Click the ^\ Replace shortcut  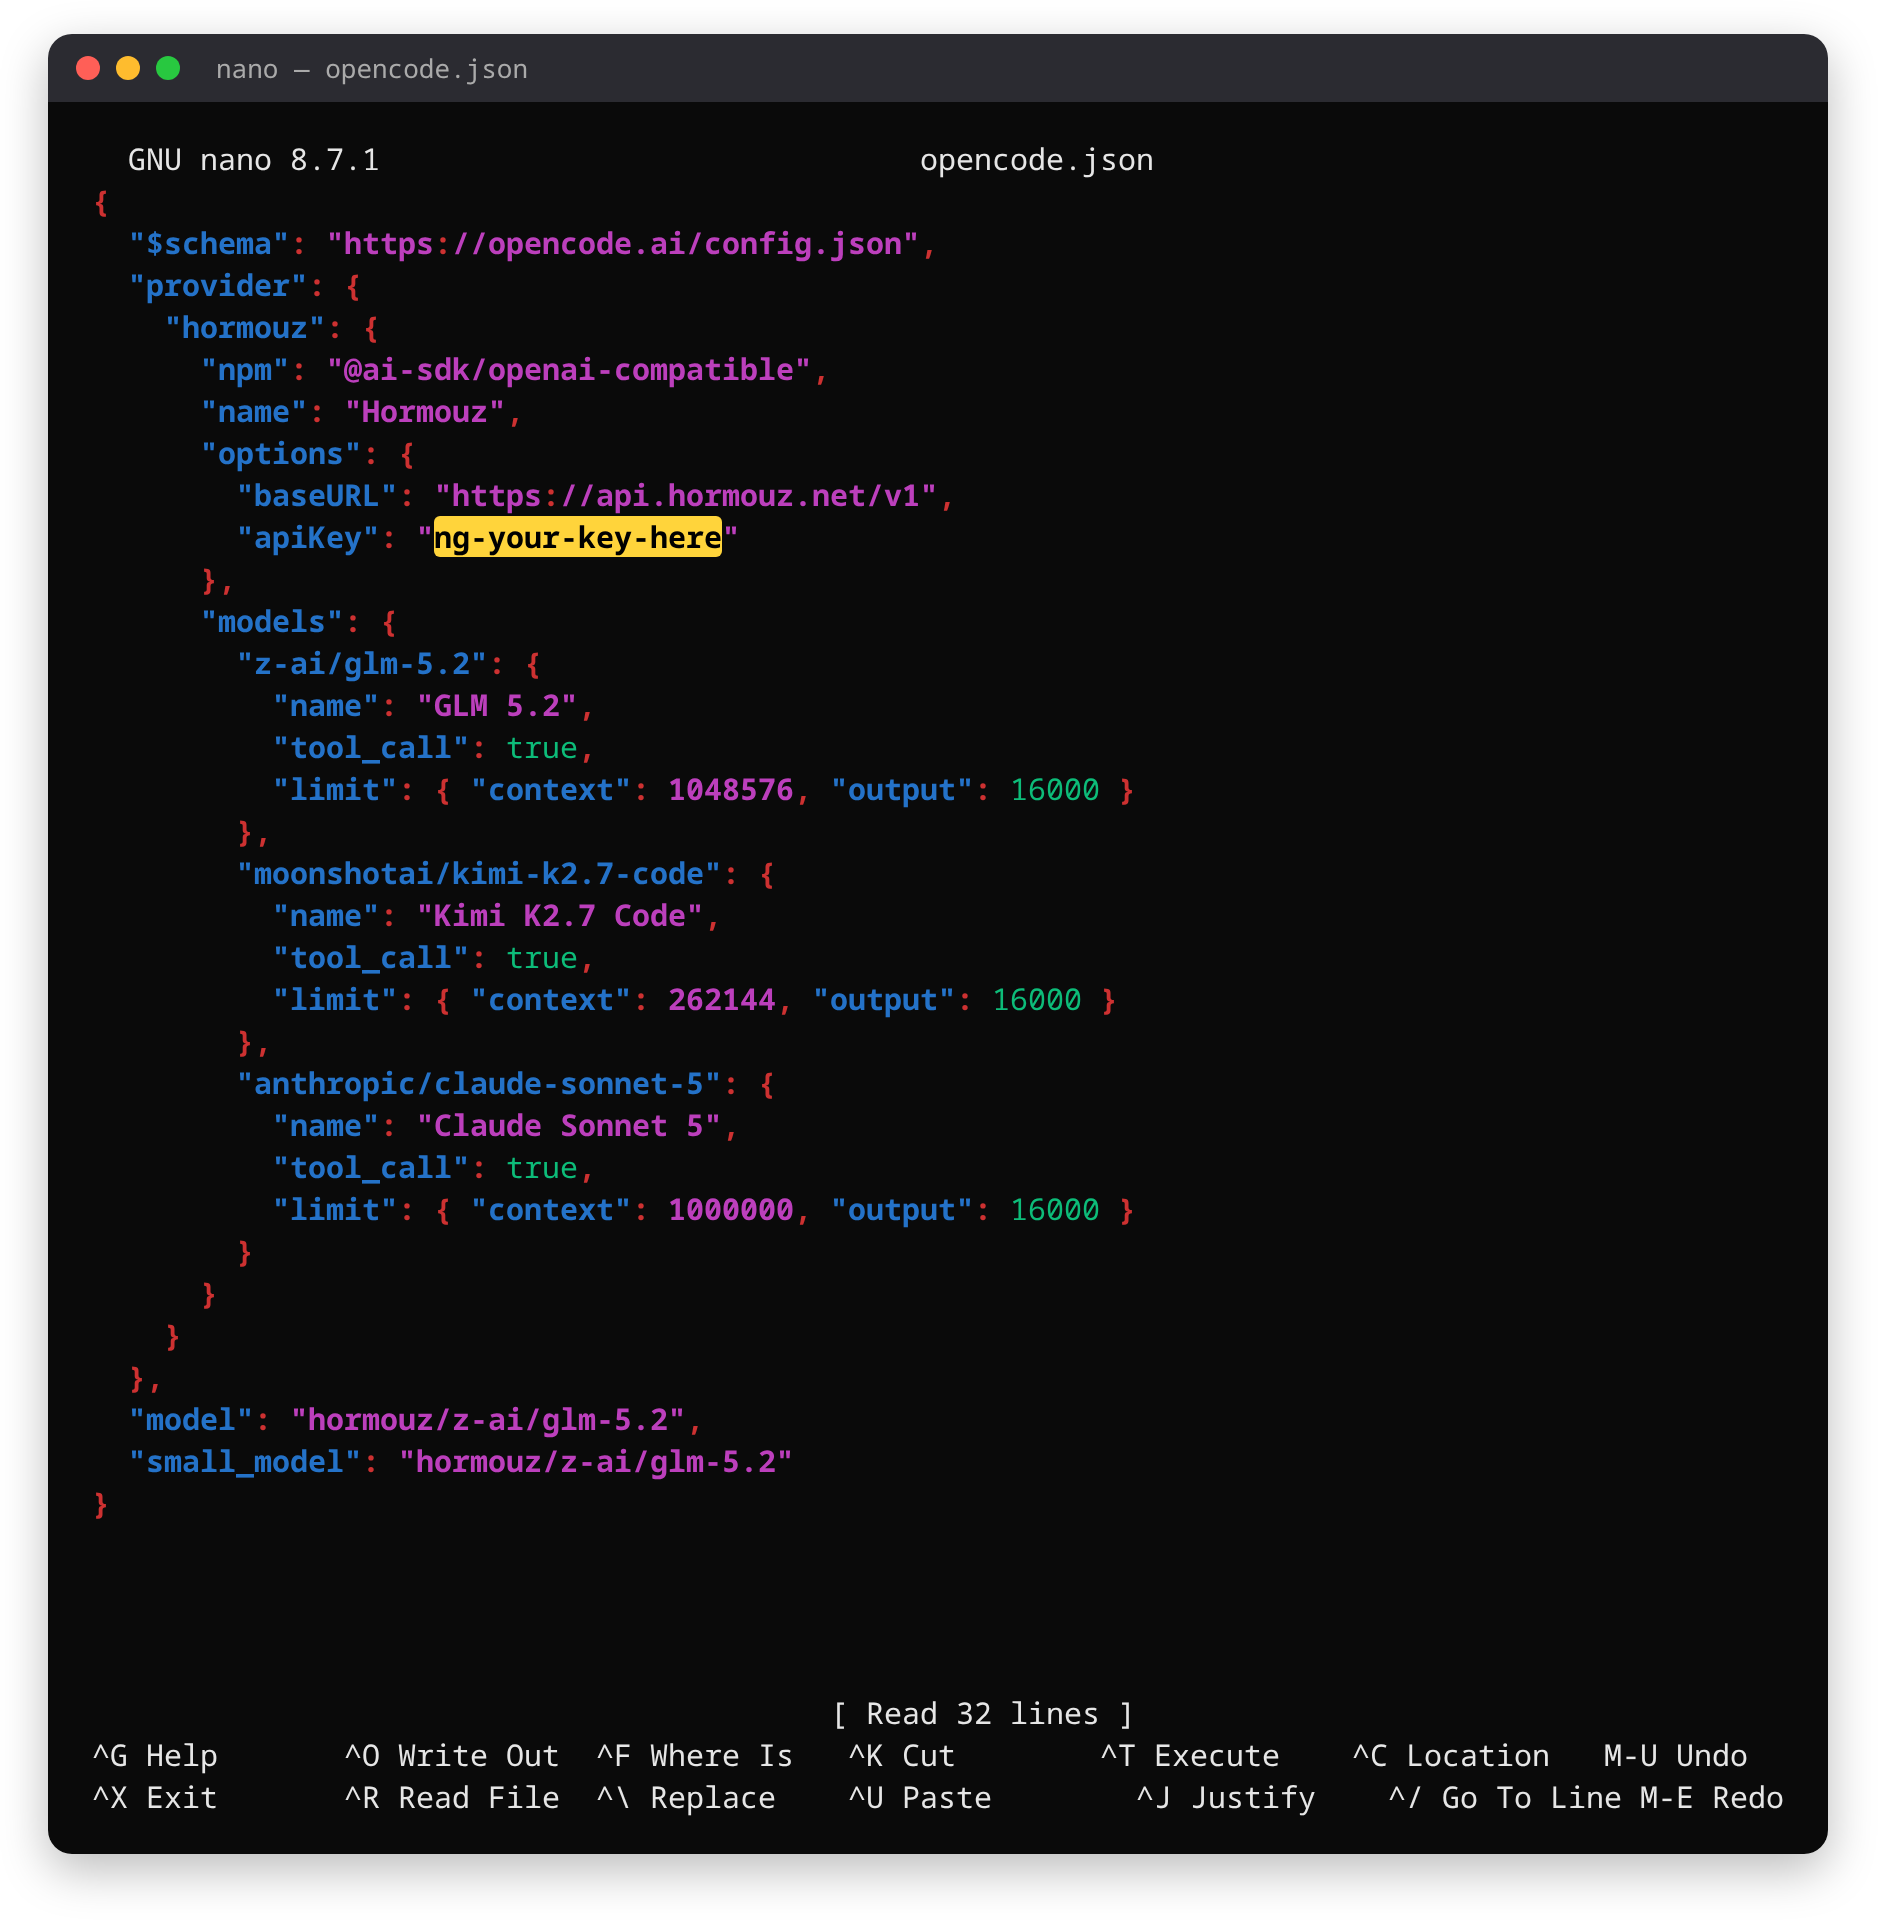[x=685, y=1797]
